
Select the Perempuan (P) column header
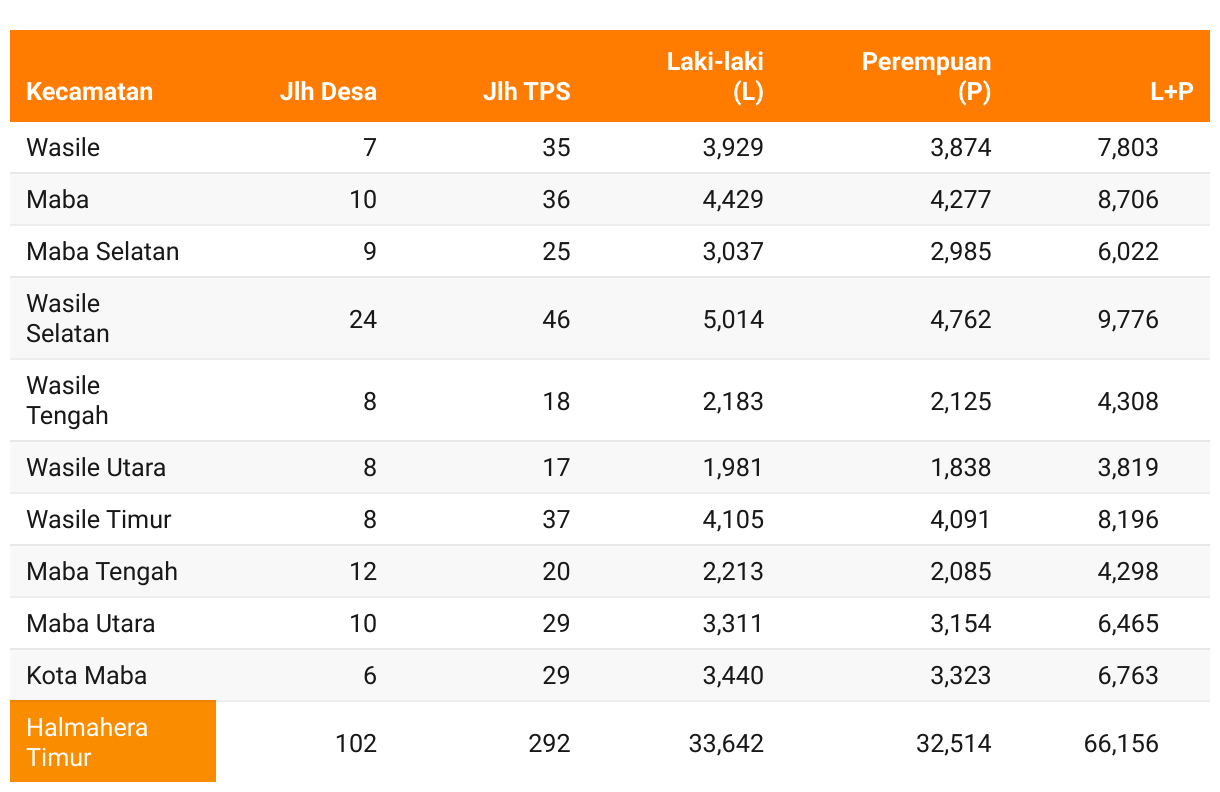coord(926,77)
